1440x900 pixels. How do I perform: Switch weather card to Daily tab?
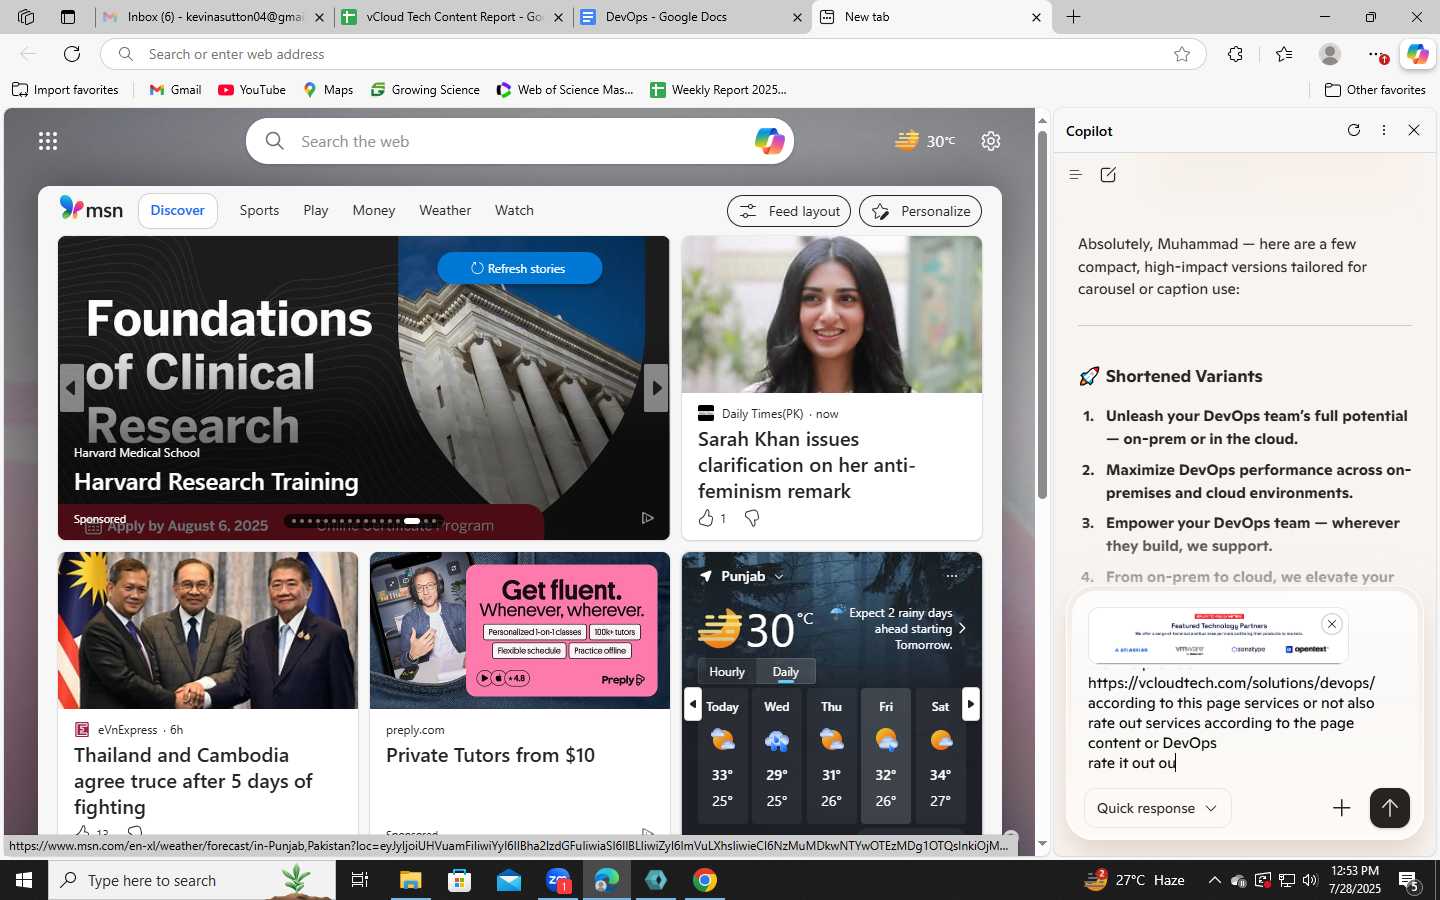(x=786, y=672)
